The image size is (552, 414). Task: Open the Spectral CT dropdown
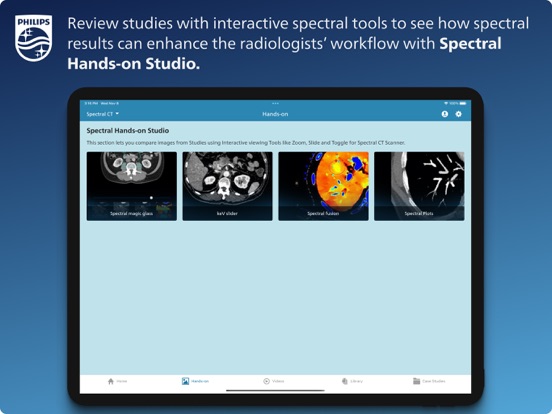coord(102,114)
